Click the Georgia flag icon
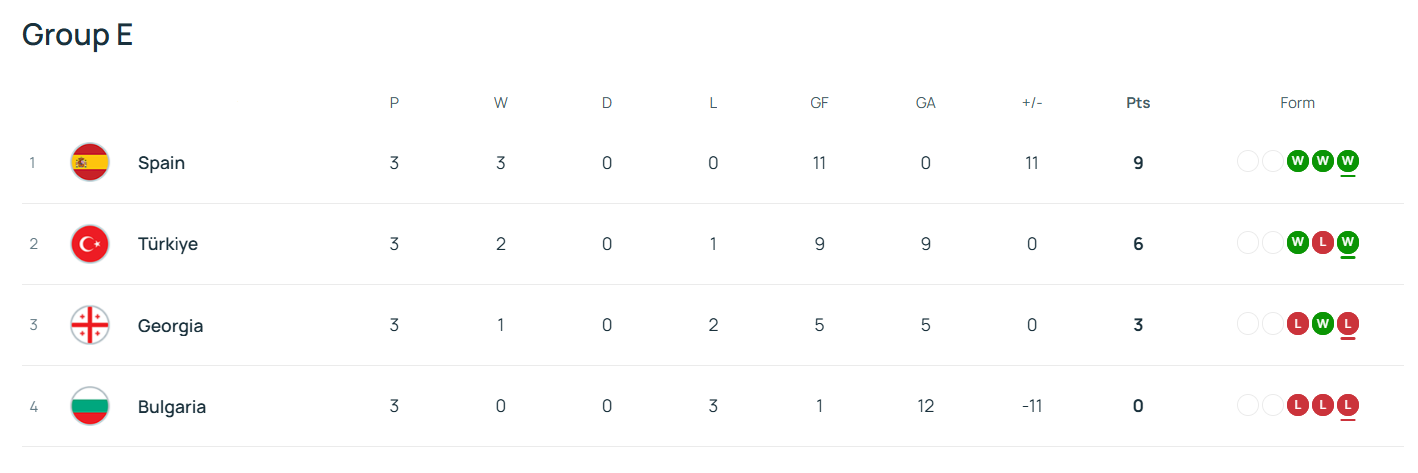This screenshot has width=1418, height=473. tap(90, 325)
